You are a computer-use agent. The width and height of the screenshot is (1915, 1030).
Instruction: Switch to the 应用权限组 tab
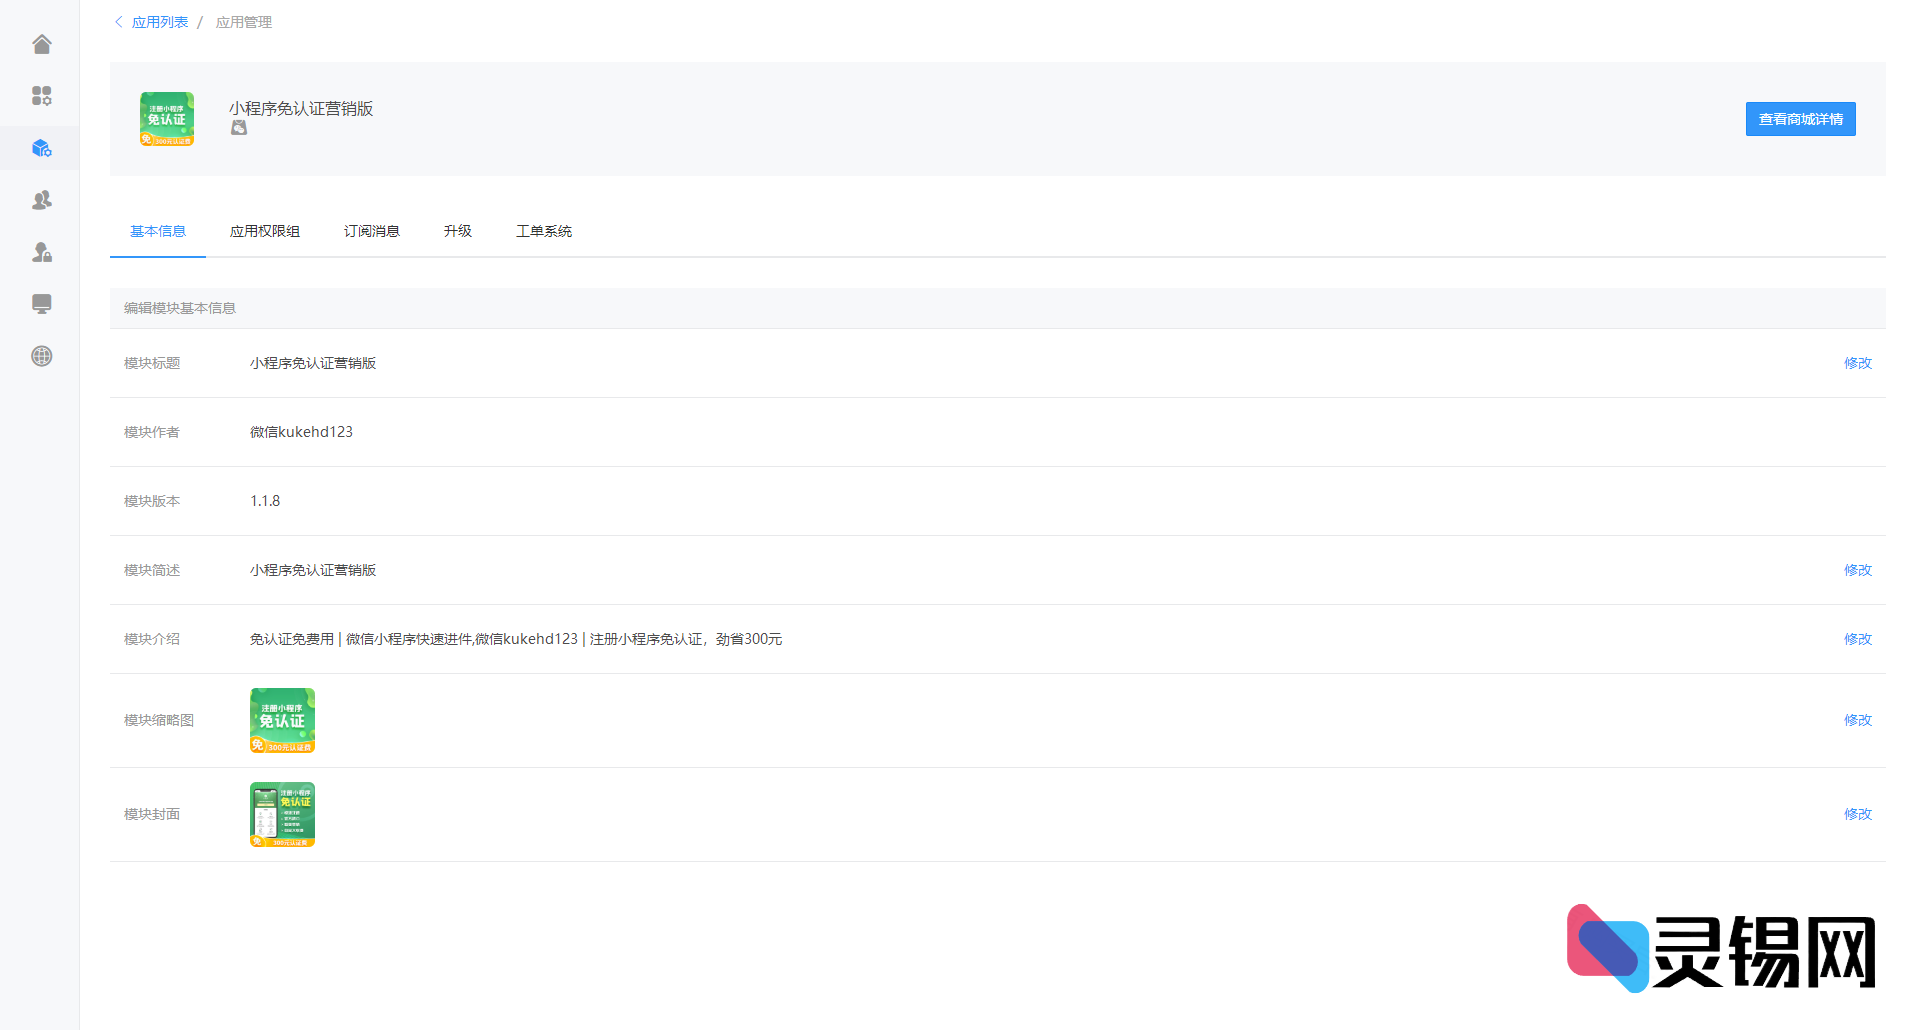(264, 231)
